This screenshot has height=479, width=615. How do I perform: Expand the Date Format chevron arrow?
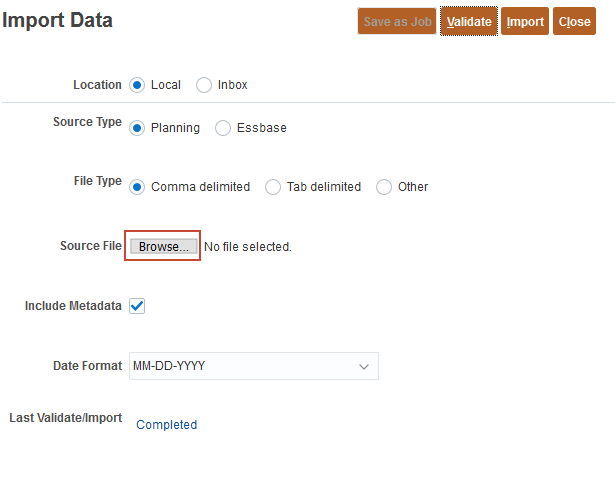click(364, 367)
